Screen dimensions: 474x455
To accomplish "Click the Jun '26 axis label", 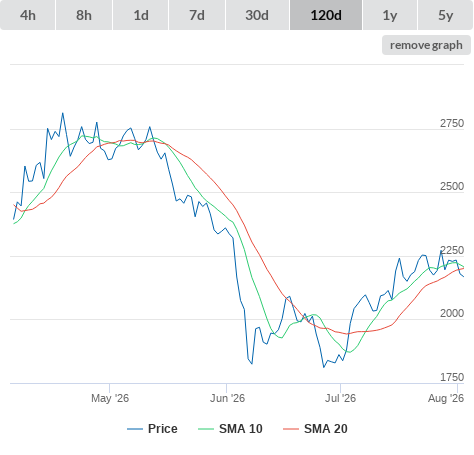I will click(227, 398).
